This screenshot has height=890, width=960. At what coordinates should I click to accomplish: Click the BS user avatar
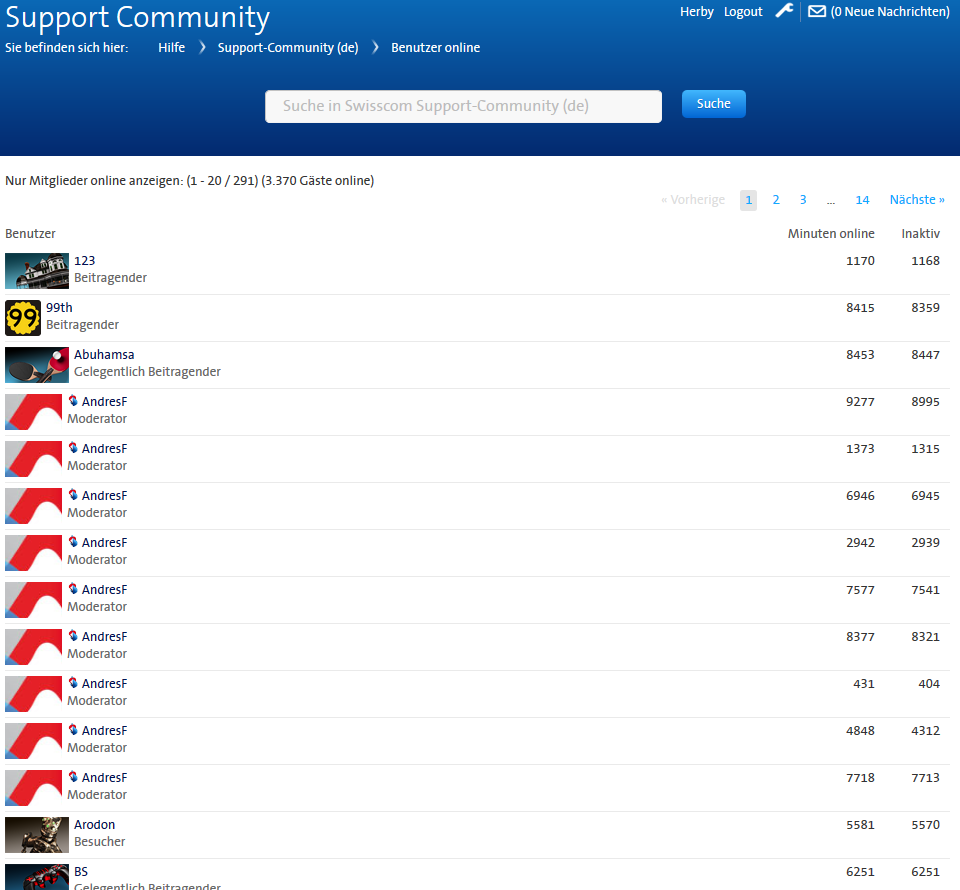pyautogui.click(x=37, y=876)
